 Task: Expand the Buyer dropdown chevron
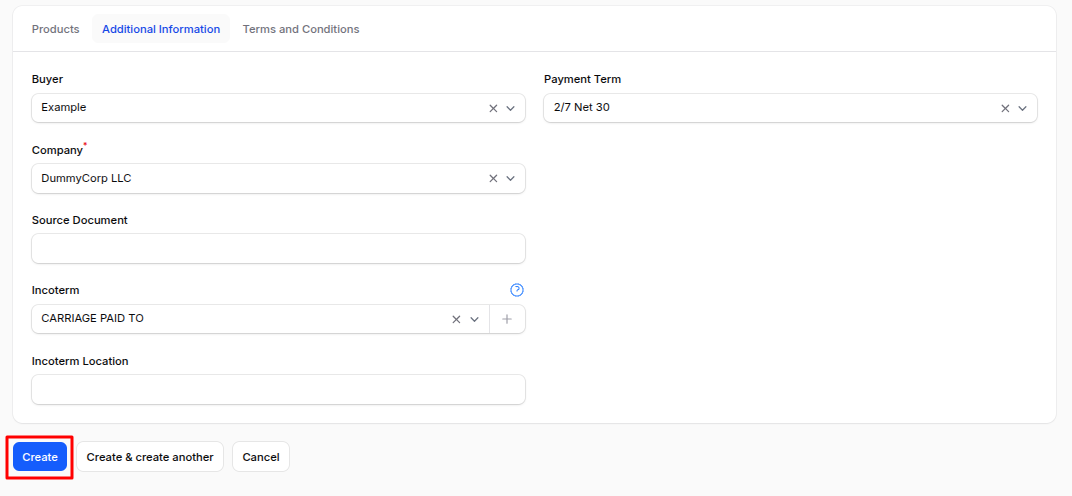(x=511, y=108)
